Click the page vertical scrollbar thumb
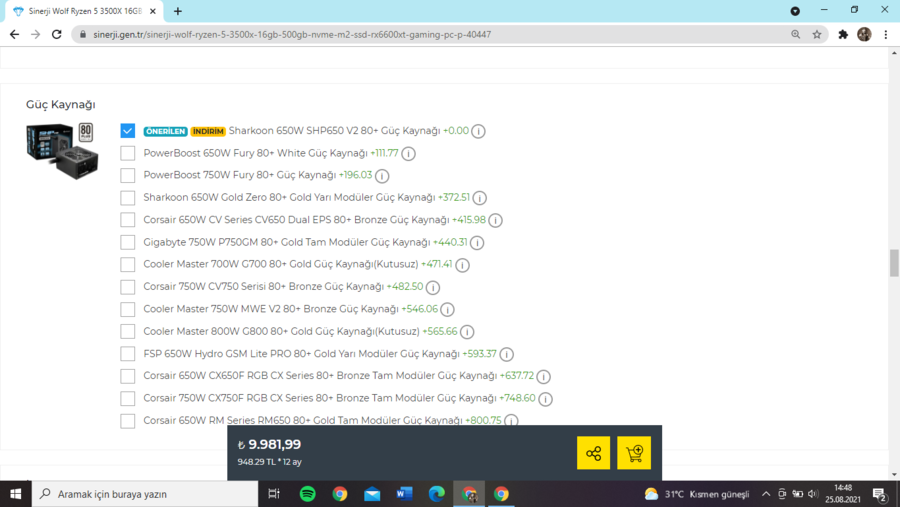 (x=894, y=262)
